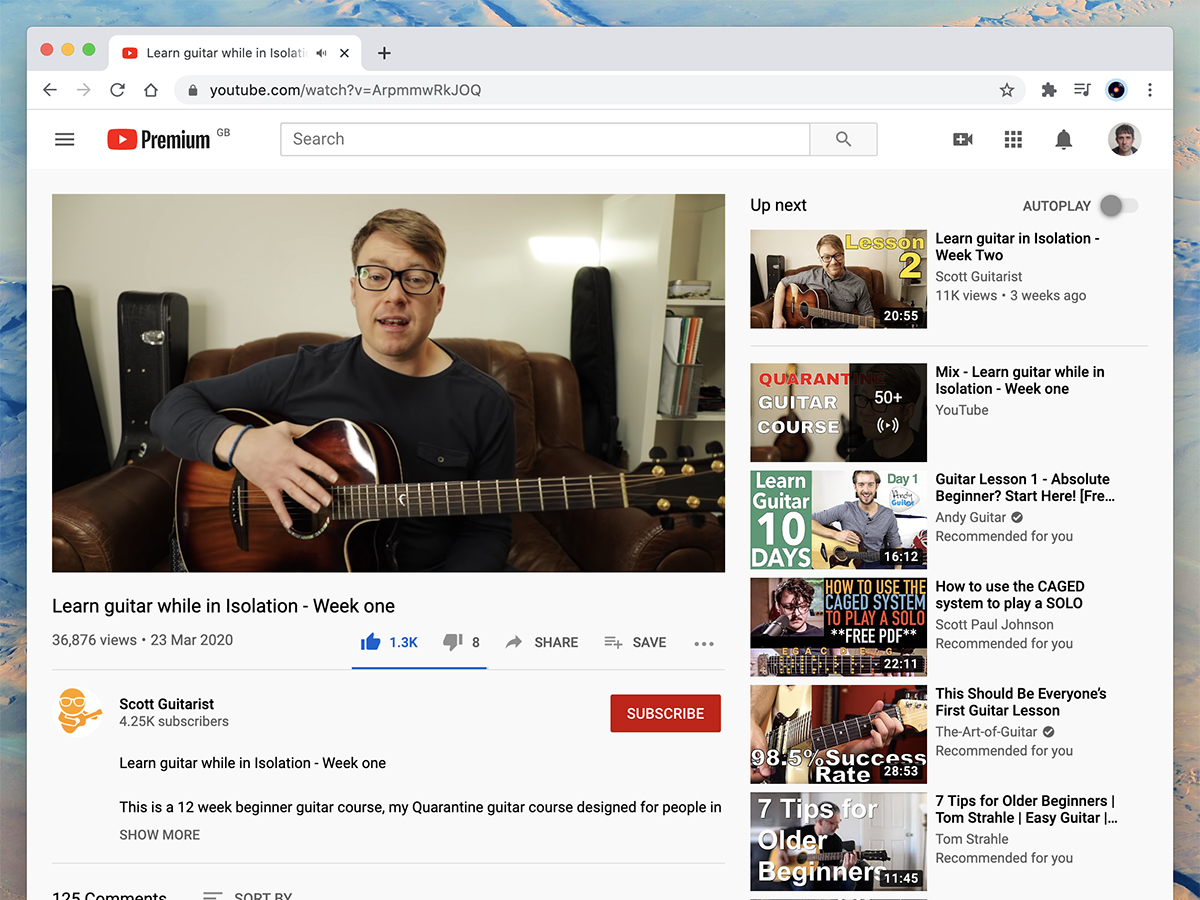Image resolution: width=1200 pixels, height=900 pixels.
Task: Open a new browser tab
Action: (385, 53)
